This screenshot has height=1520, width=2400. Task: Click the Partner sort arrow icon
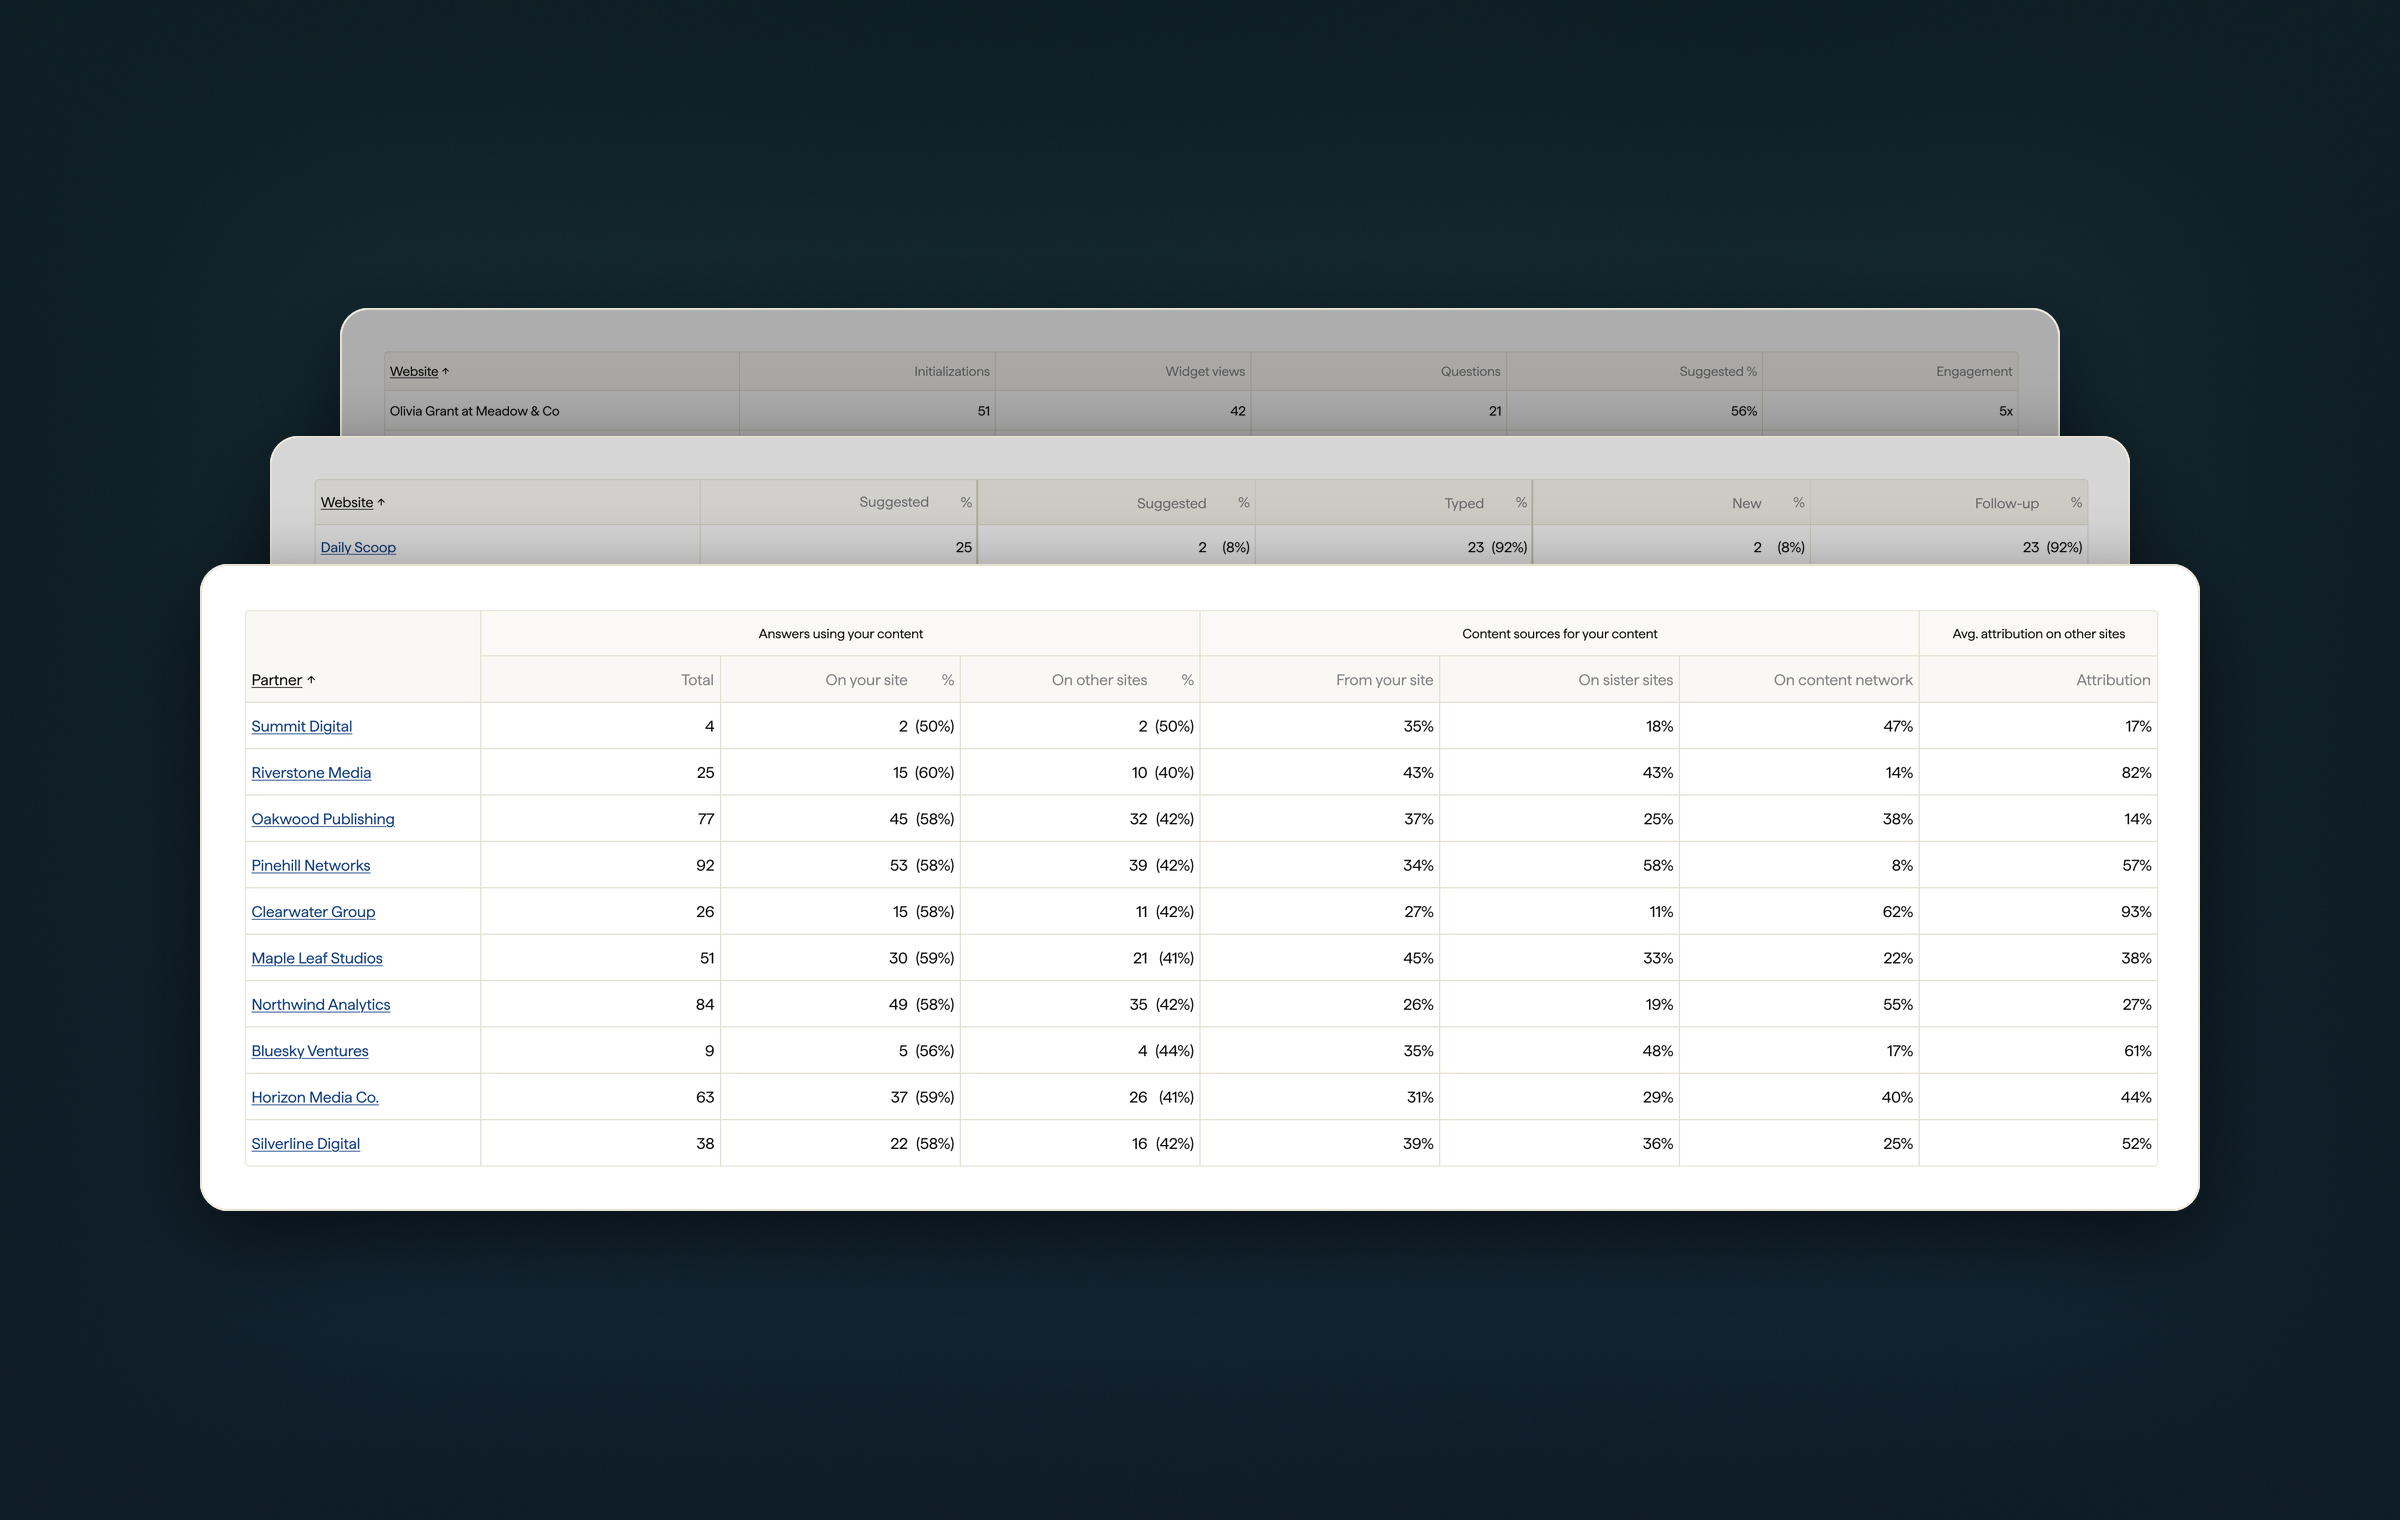pos(311,680)
